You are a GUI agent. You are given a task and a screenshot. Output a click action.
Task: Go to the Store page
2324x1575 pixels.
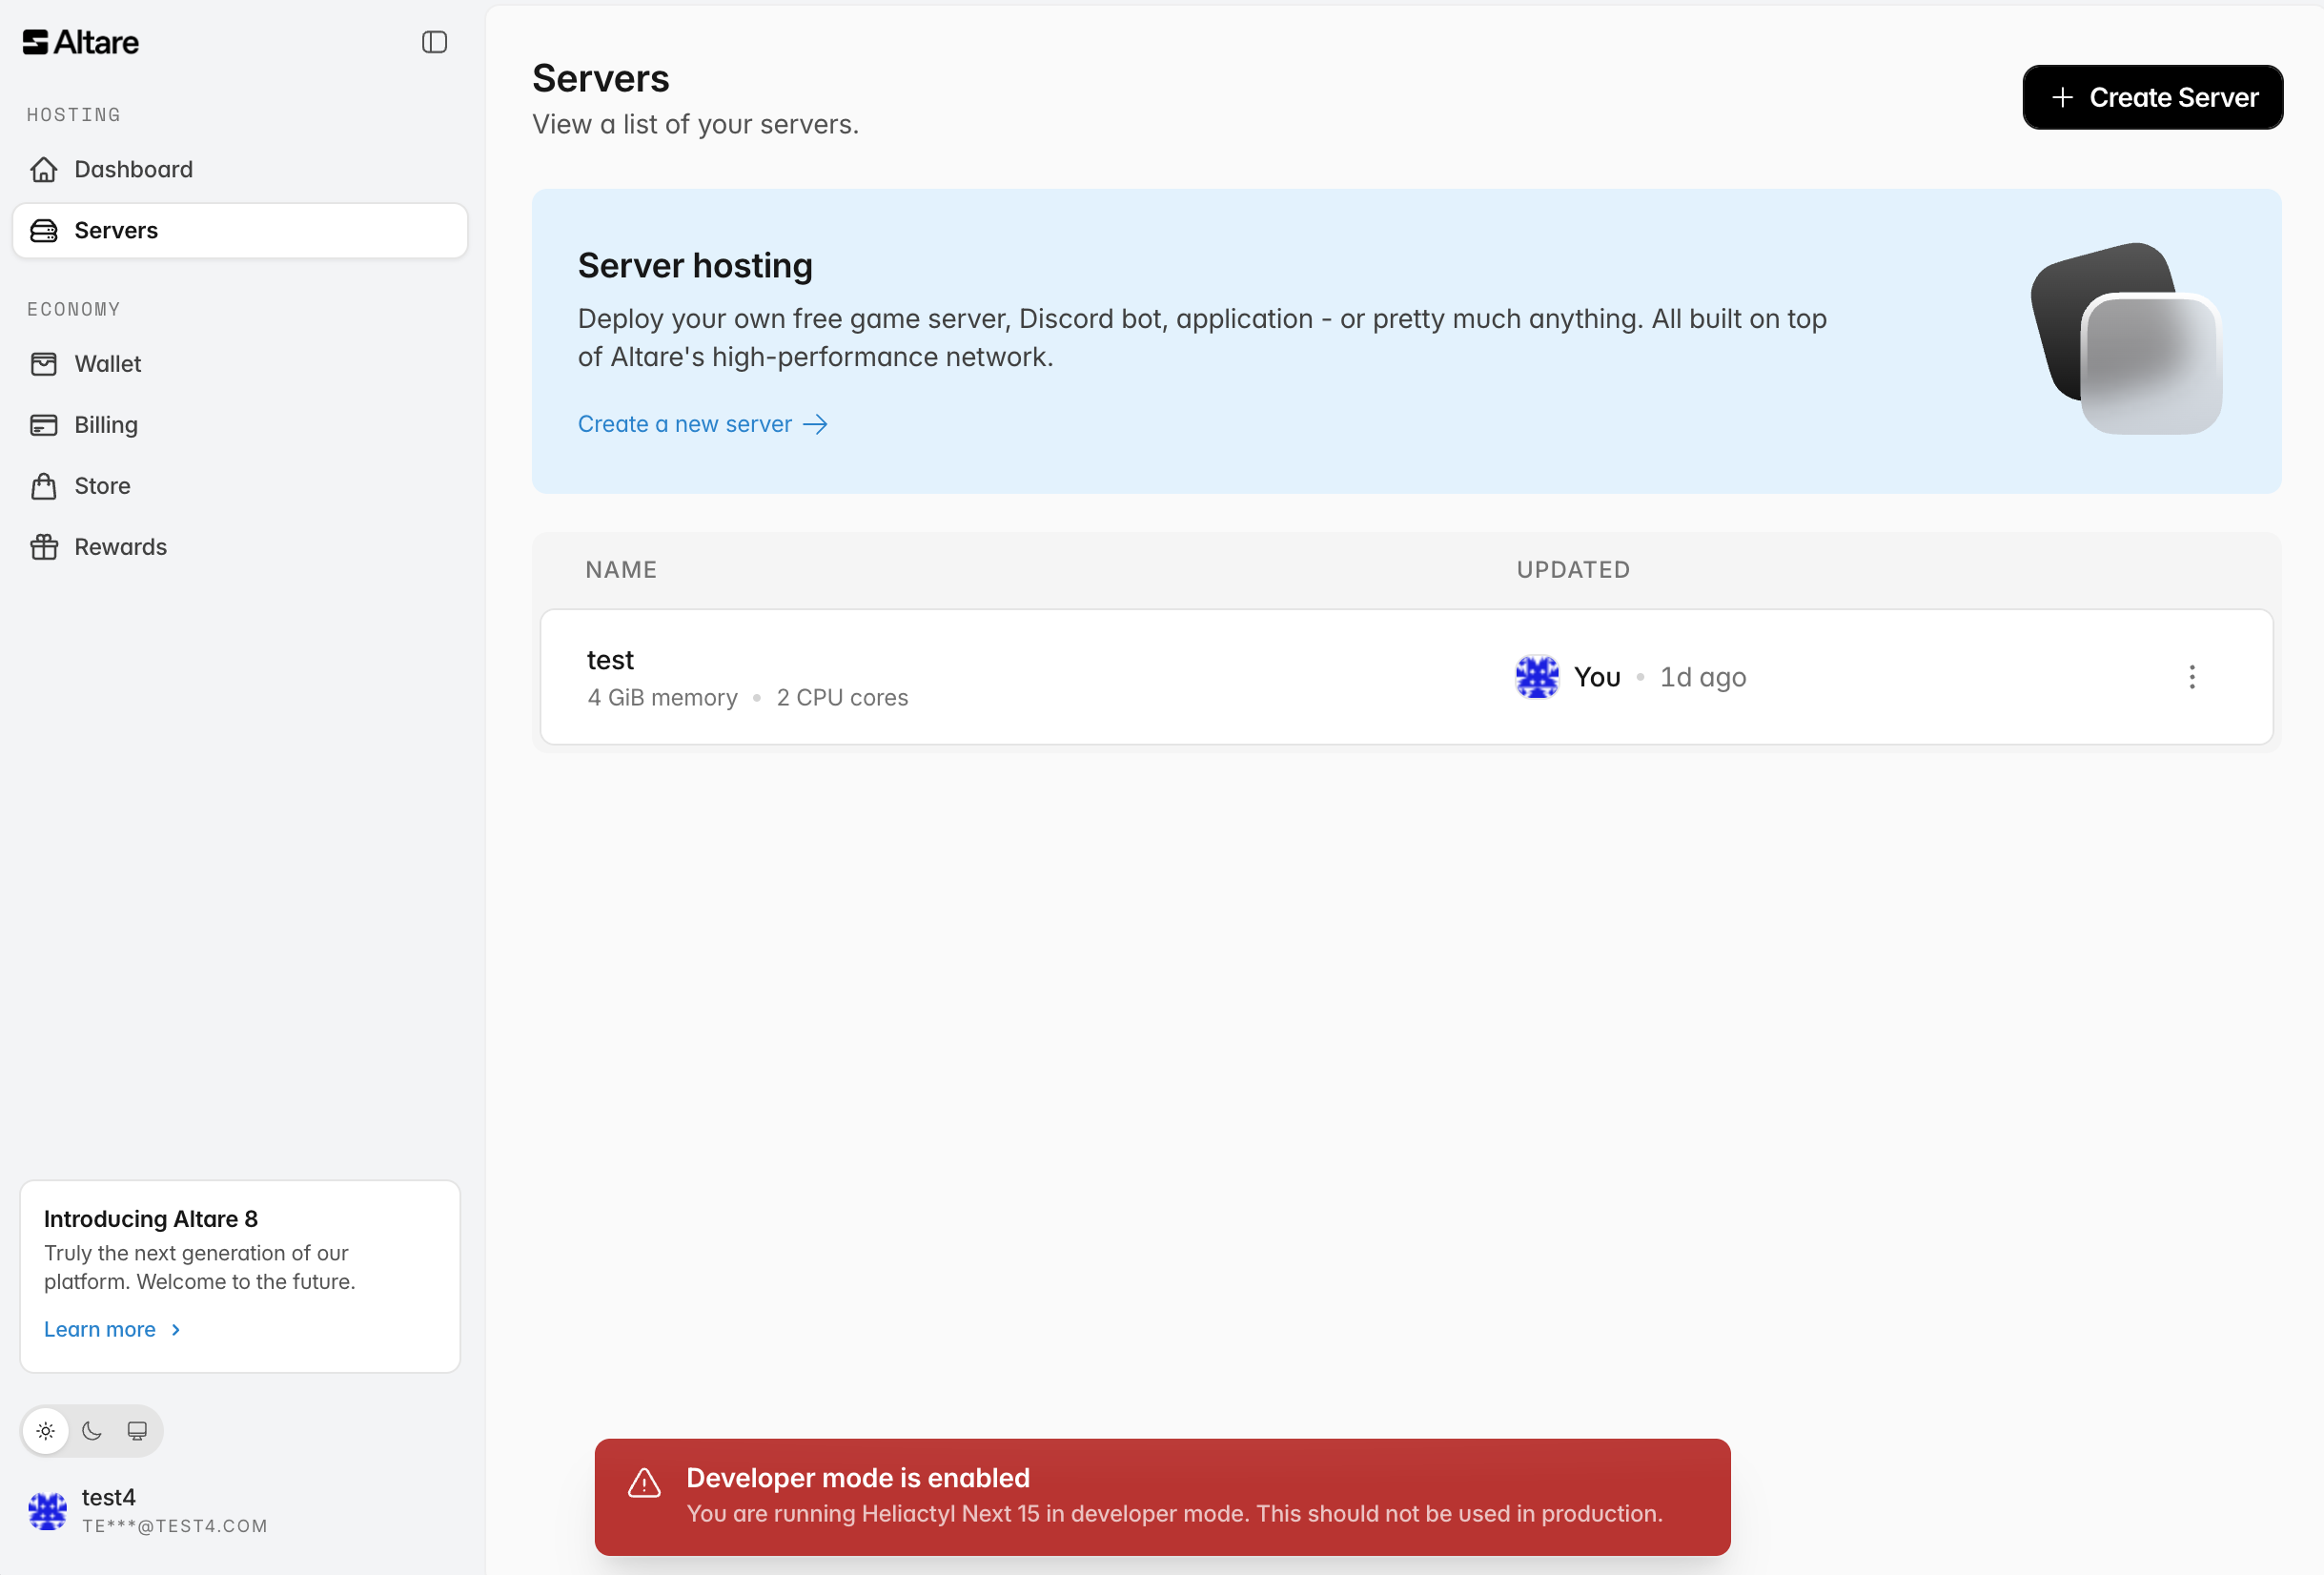point(102,486)
